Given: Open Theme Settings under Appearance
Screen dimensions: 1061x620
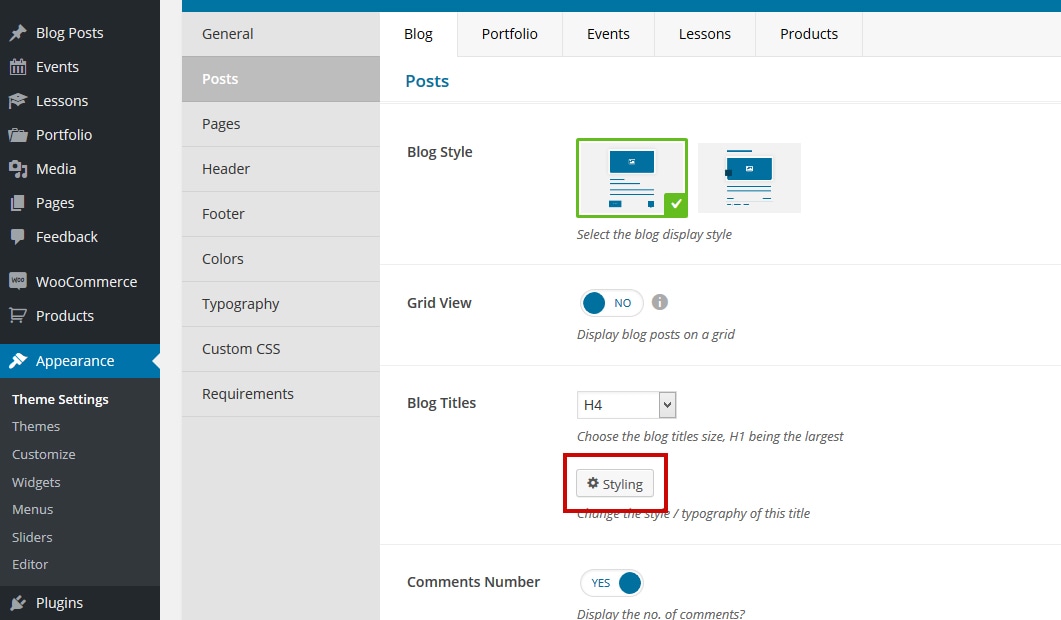Looking at the screenshot, I should point(60,399).
